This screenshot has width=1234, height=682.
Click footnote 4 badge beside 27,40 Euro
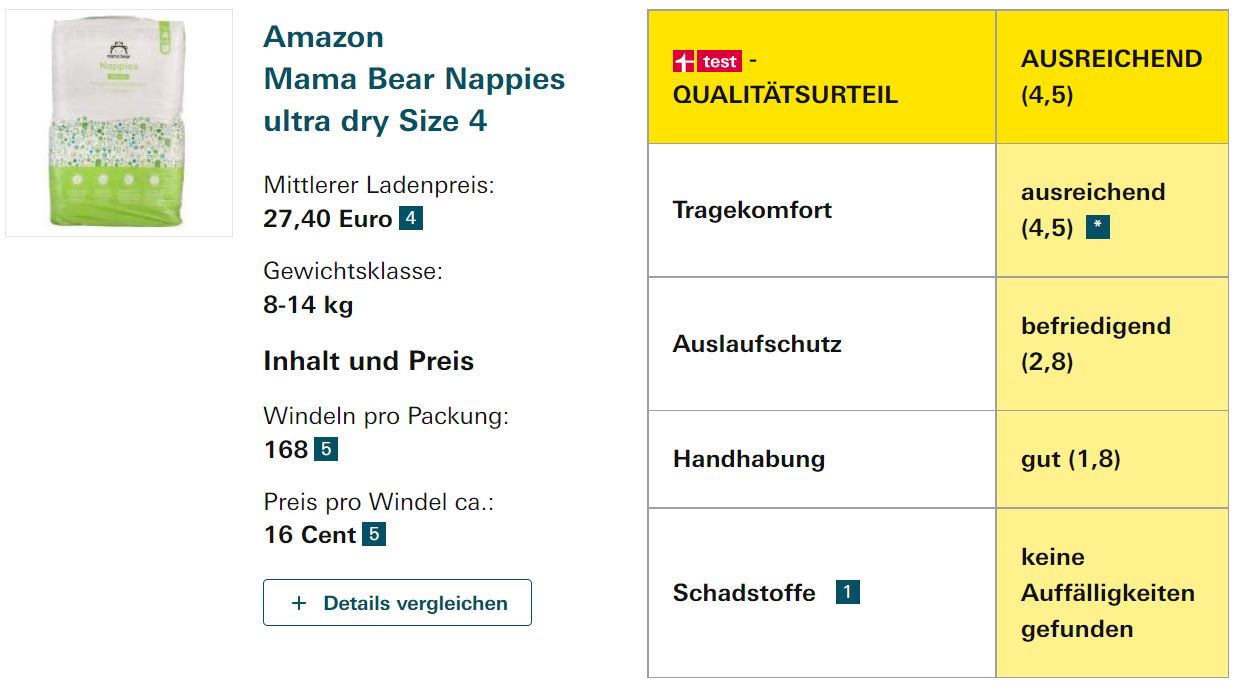coord(411,218)
